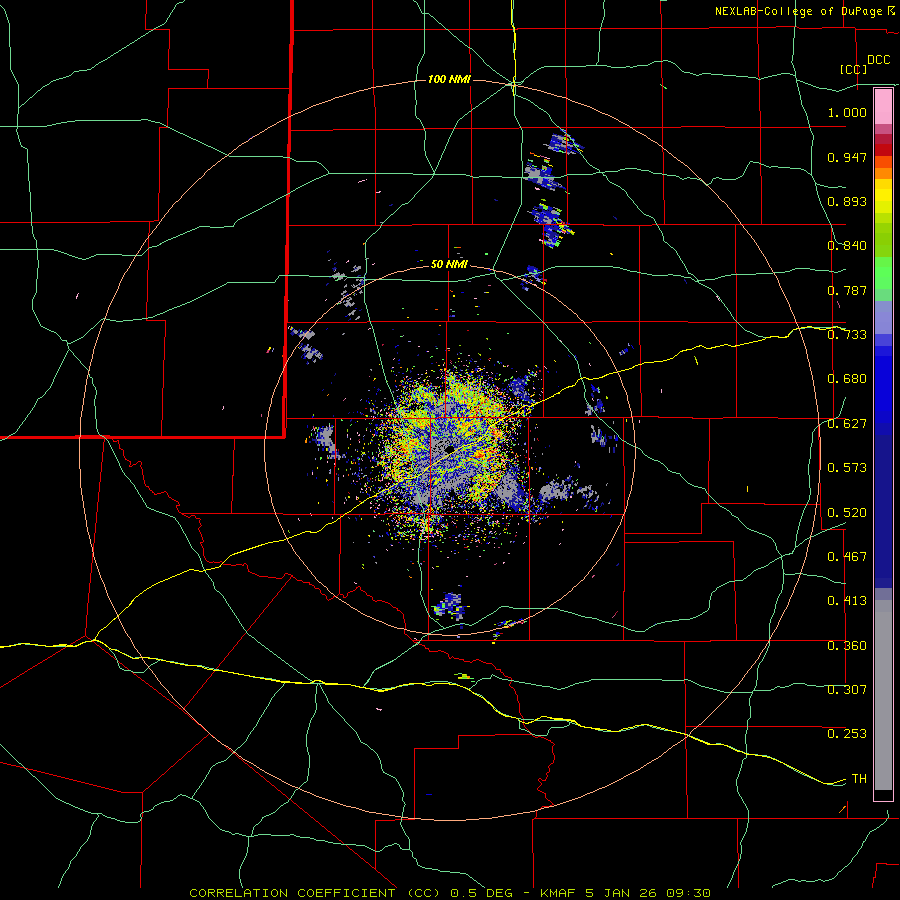
Task: Click the 50 NMI range ring label
Action: click(449, 264)
